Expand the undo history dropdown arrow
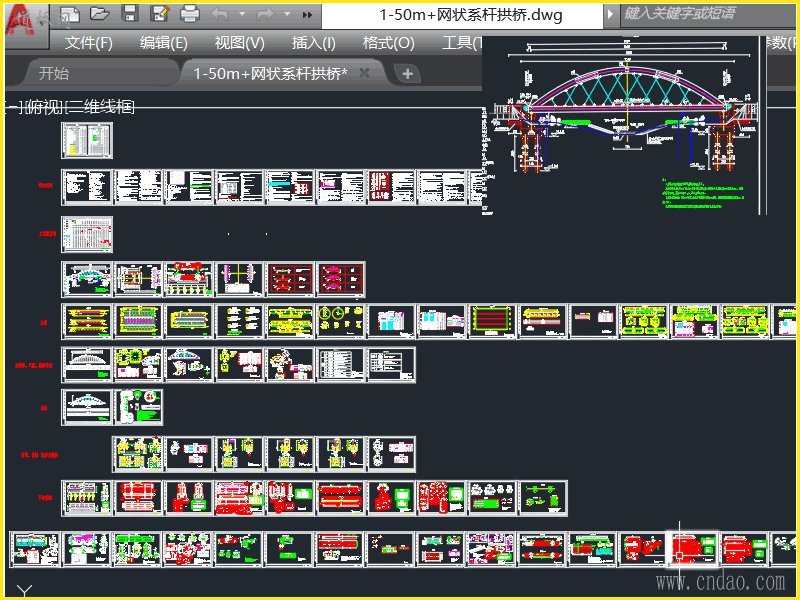The height and width of the screenshot is (600, 800). [242, 14]
